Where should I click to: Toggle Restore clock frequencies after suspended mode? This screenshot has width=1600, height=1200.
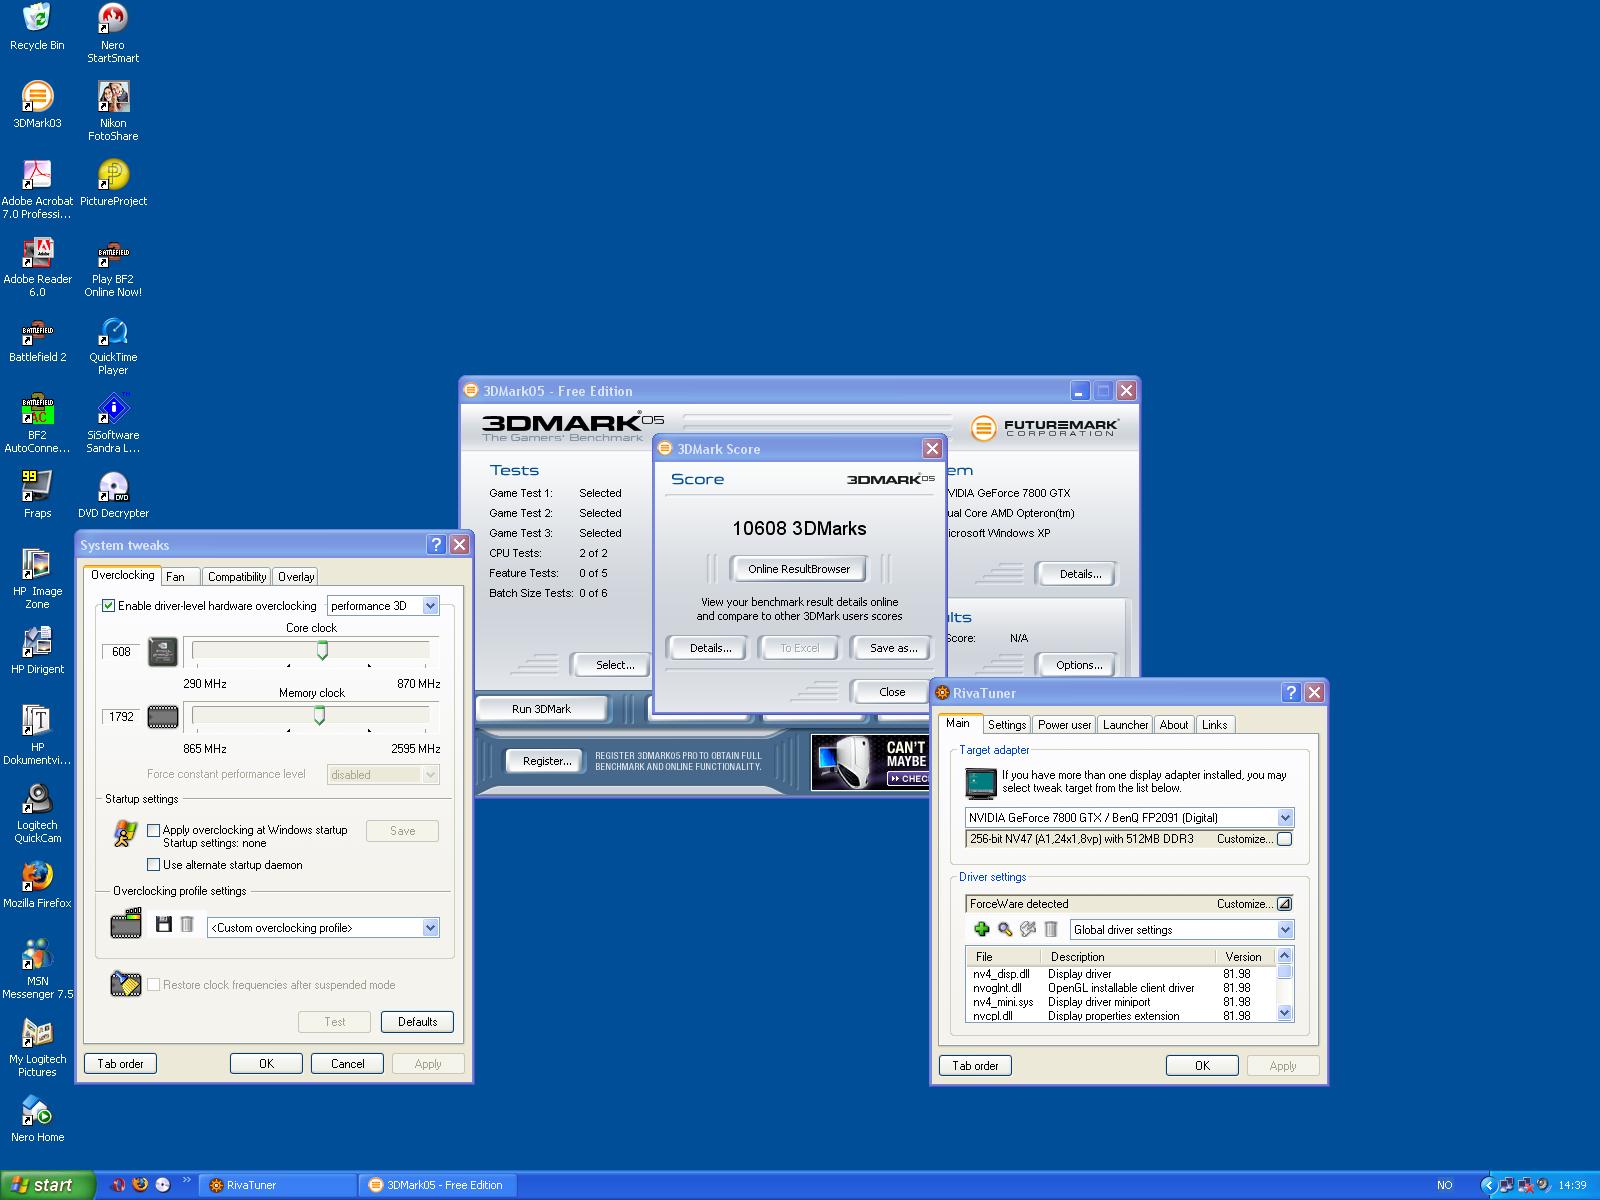point(153,985)
